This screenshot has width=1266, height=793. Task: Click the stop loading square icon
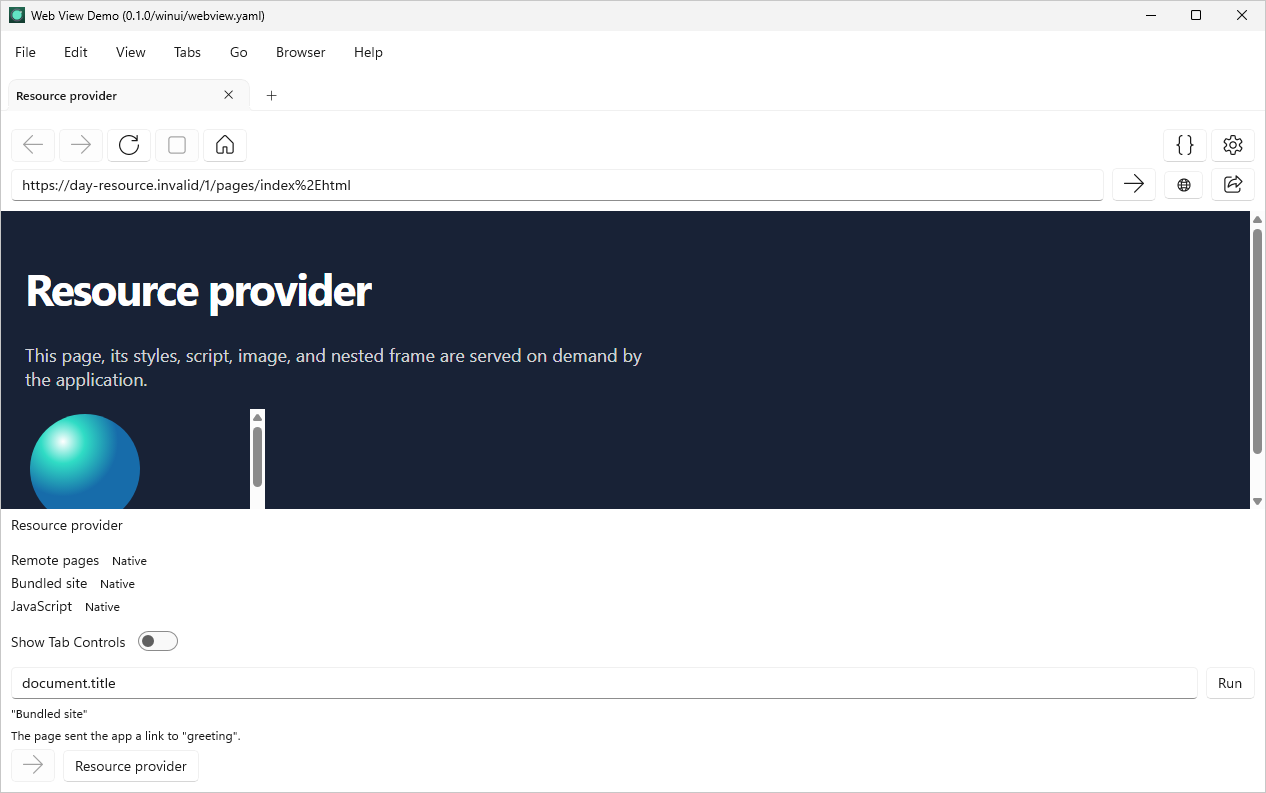[177, 145]
